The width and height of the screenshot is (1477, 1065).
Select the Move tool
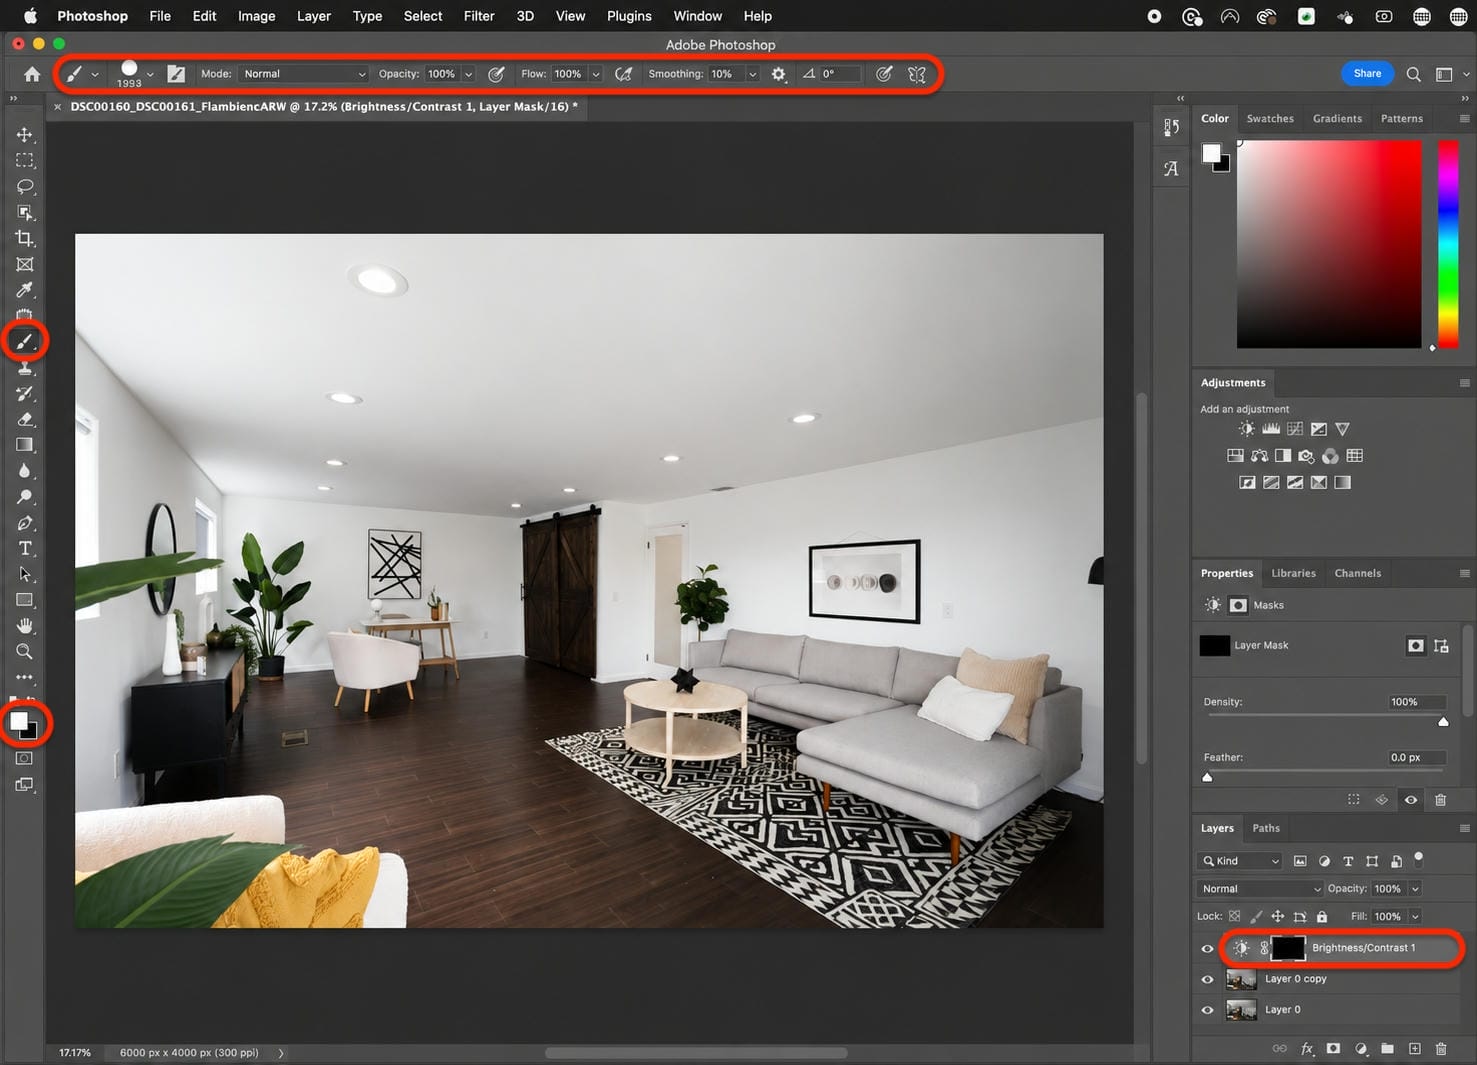click(x=25, y=134)
